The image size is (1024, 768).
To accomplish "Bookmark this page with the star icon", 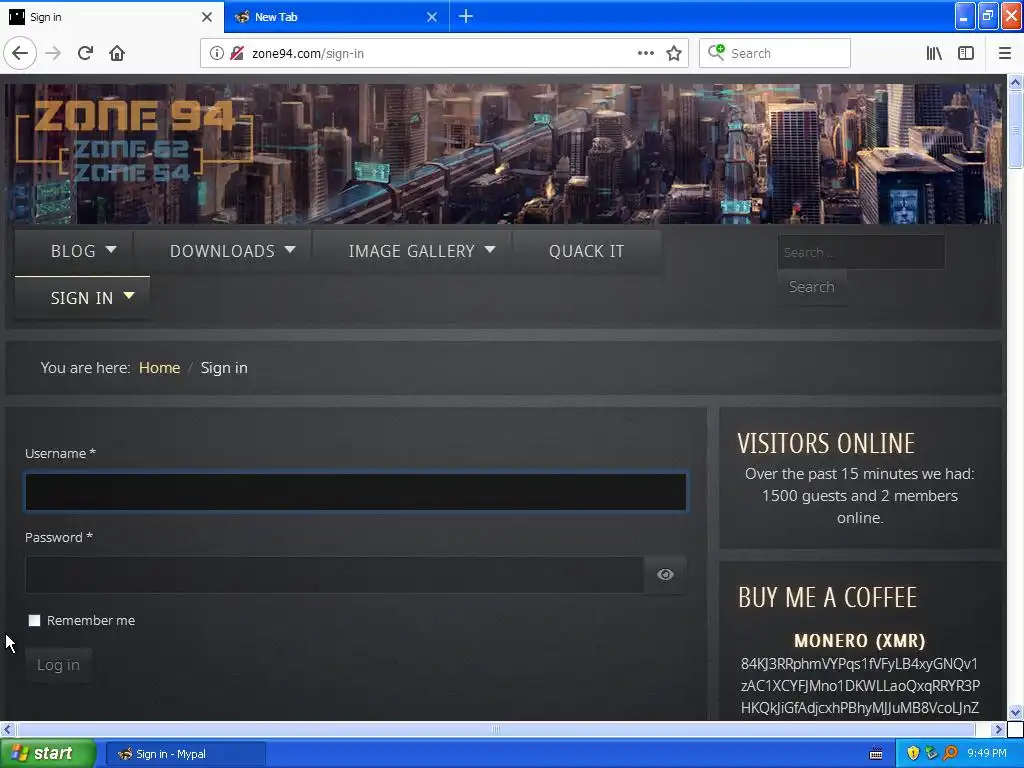I will 674,53.
